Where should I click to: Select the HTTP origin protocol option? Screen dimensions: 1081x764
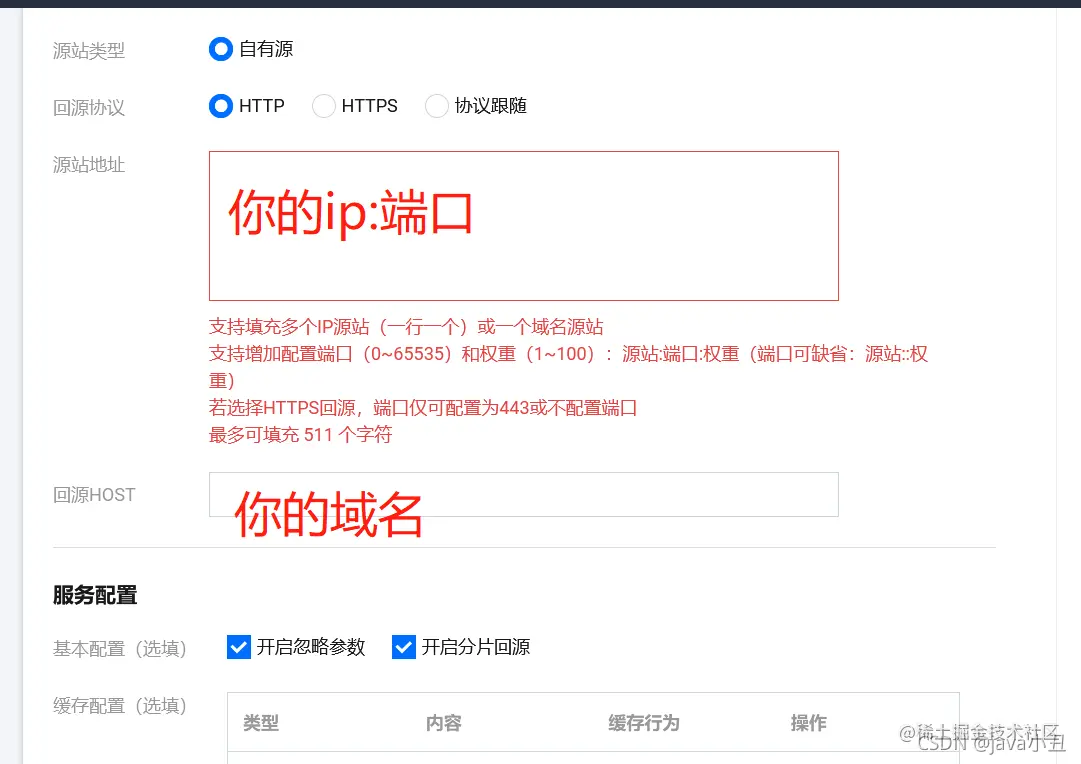point(220,106)
